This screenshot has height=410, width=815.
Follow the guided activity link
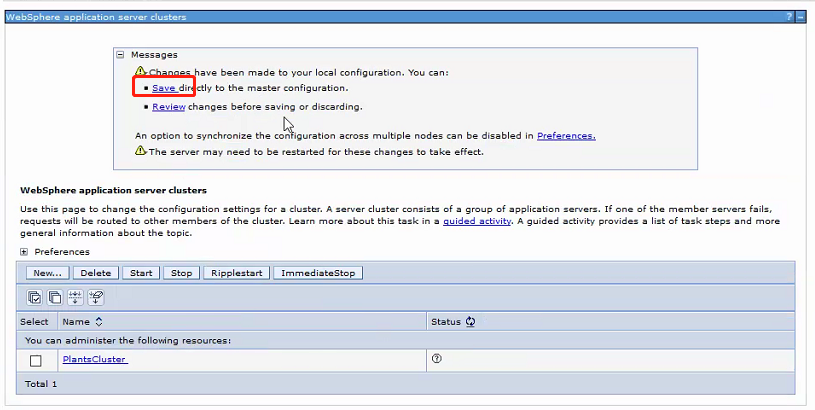[477, 221]
